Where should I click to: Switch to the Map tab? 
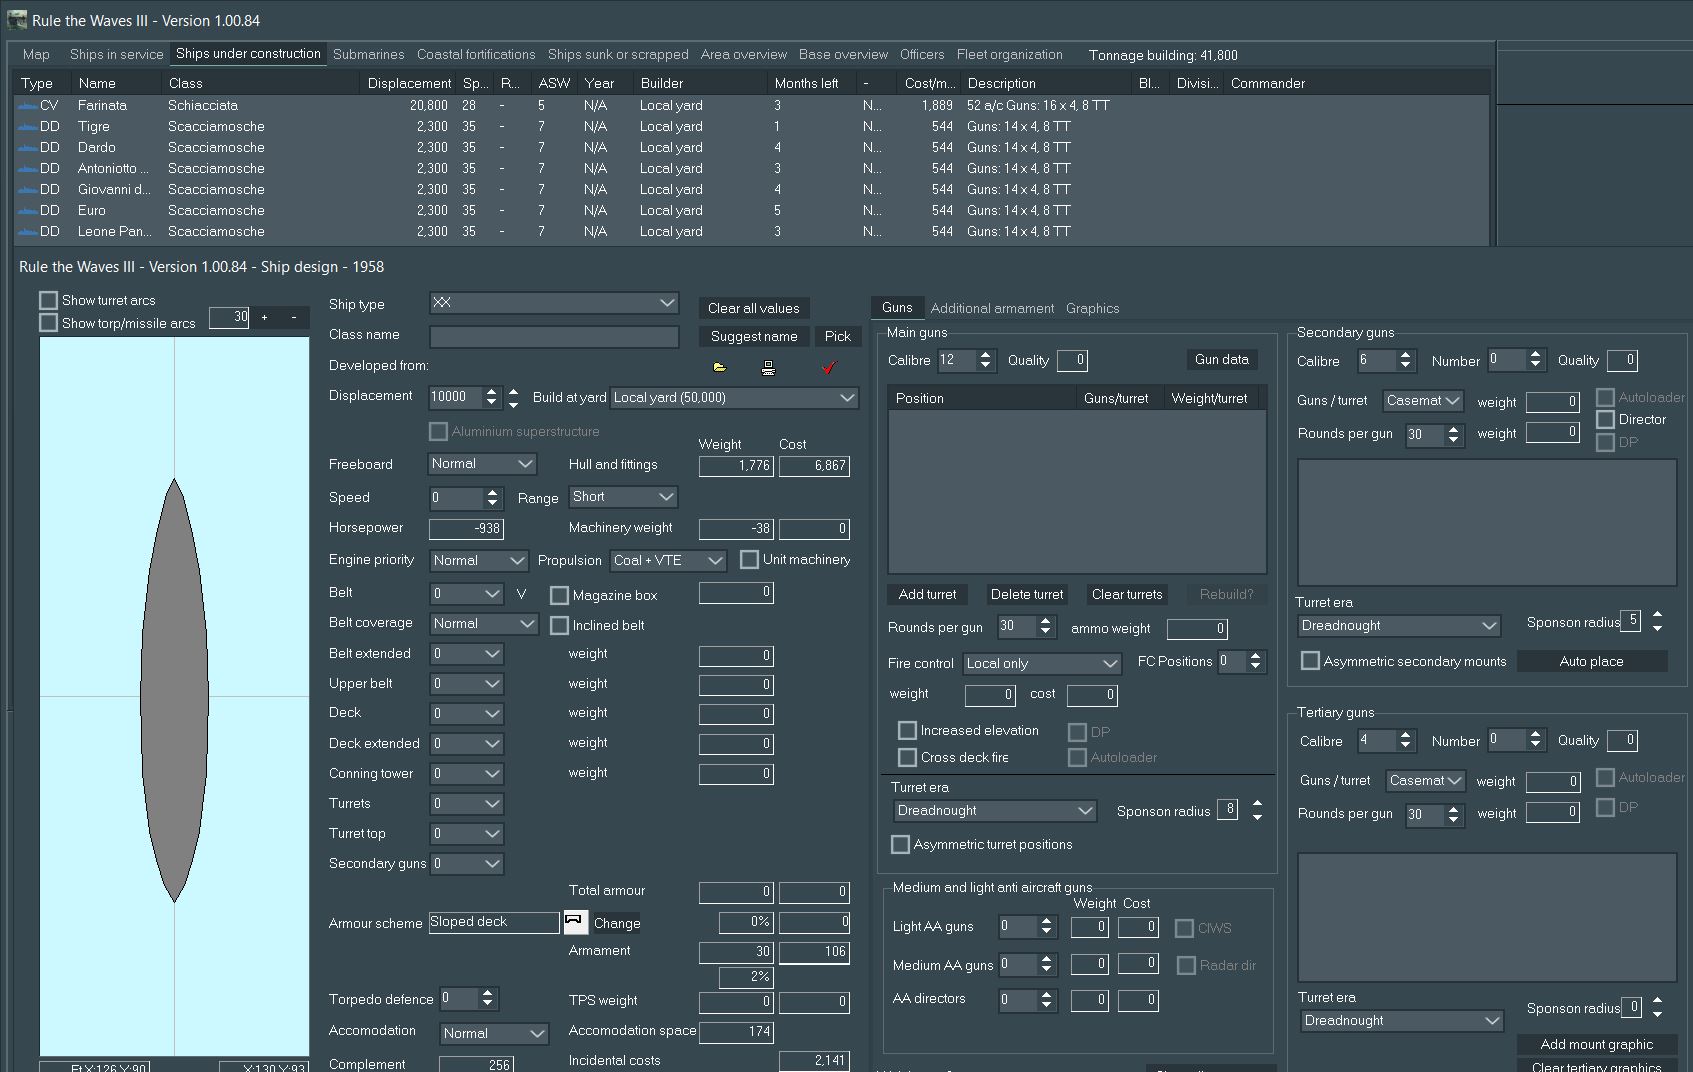(36, 54)
